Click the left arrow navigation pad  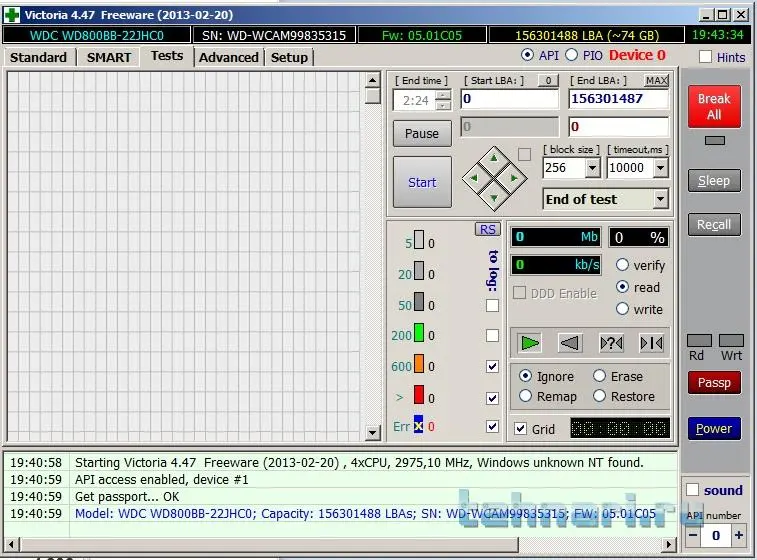tap(474, 178)
